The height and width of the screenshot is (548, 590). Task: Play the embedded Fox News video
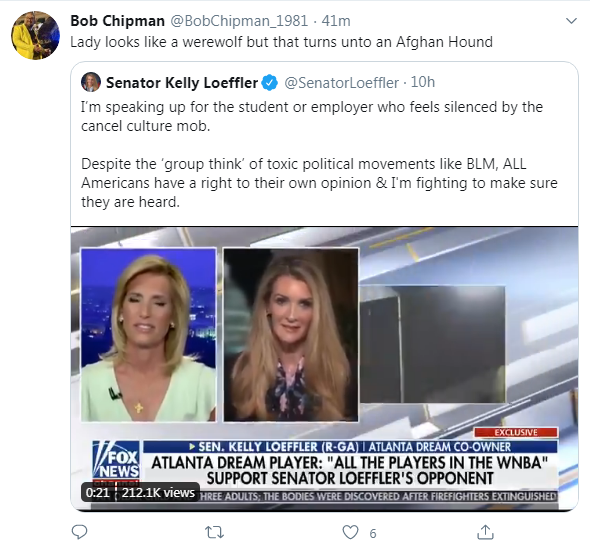(x=324, y=369)
